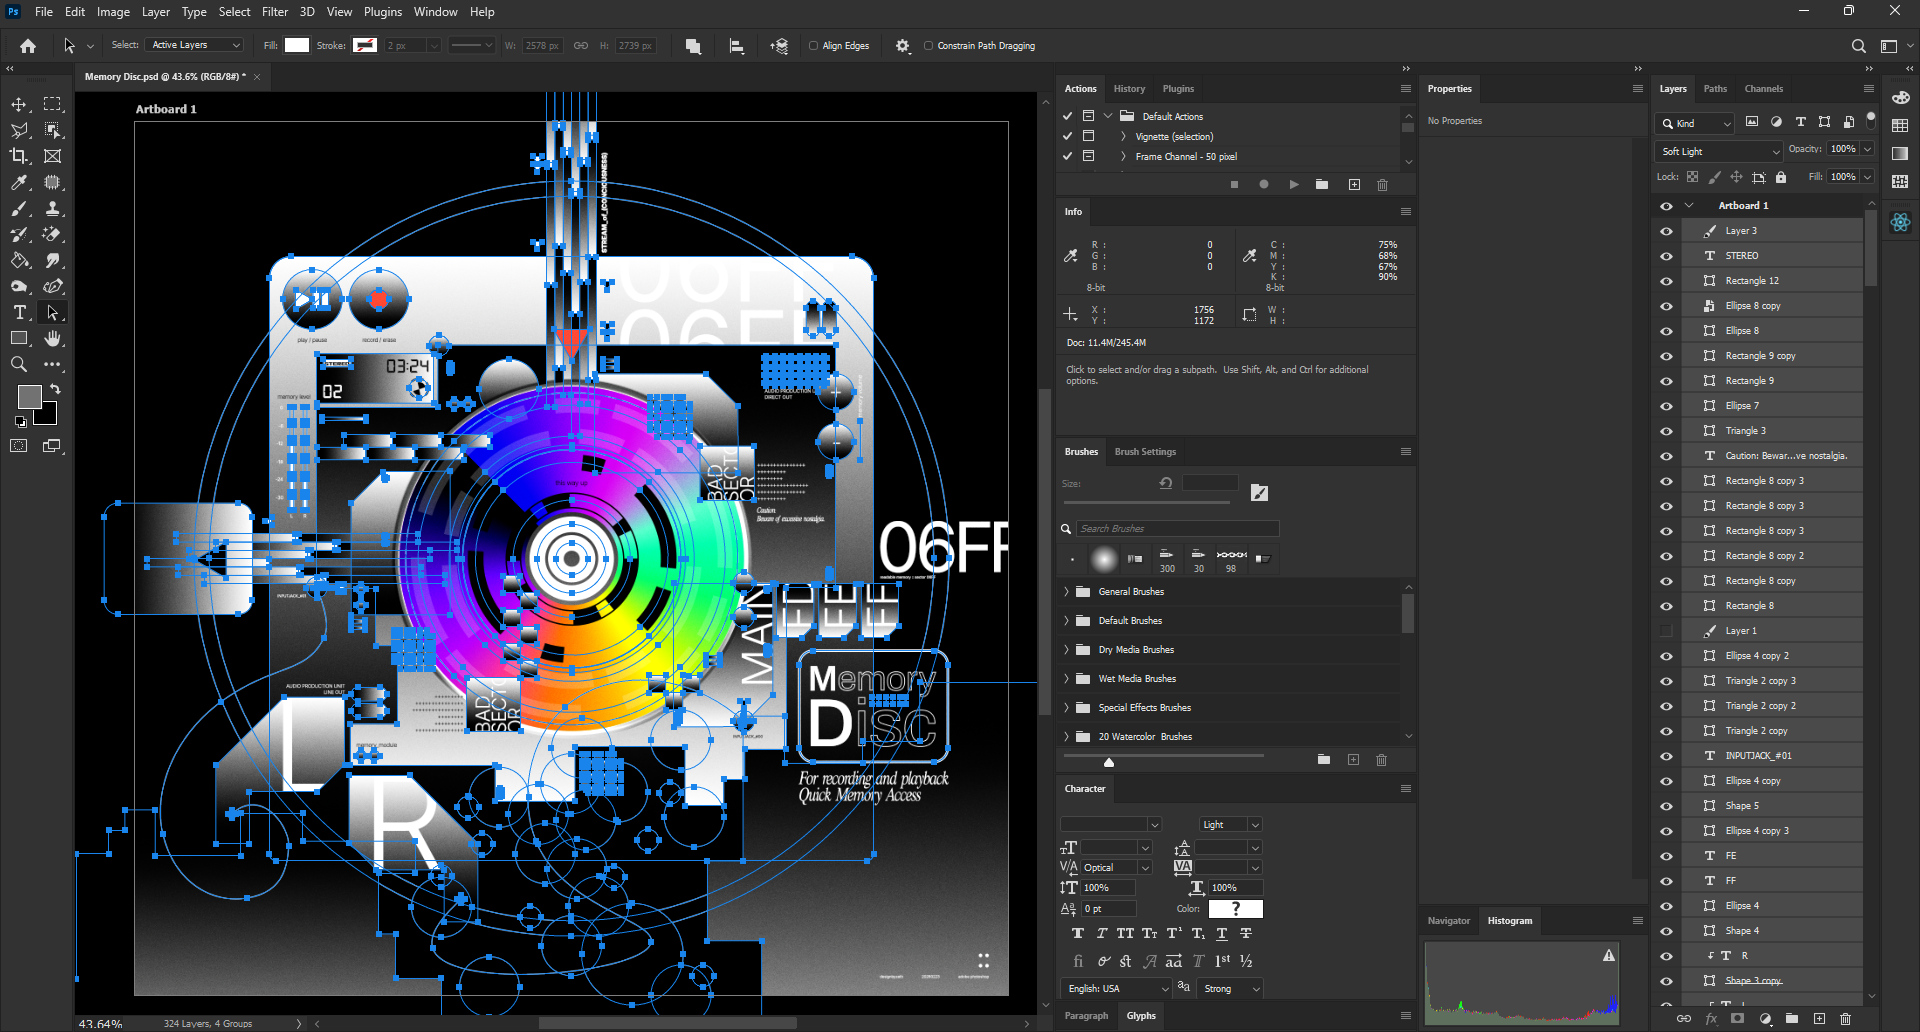Click the Search Brushes field

1176,529
